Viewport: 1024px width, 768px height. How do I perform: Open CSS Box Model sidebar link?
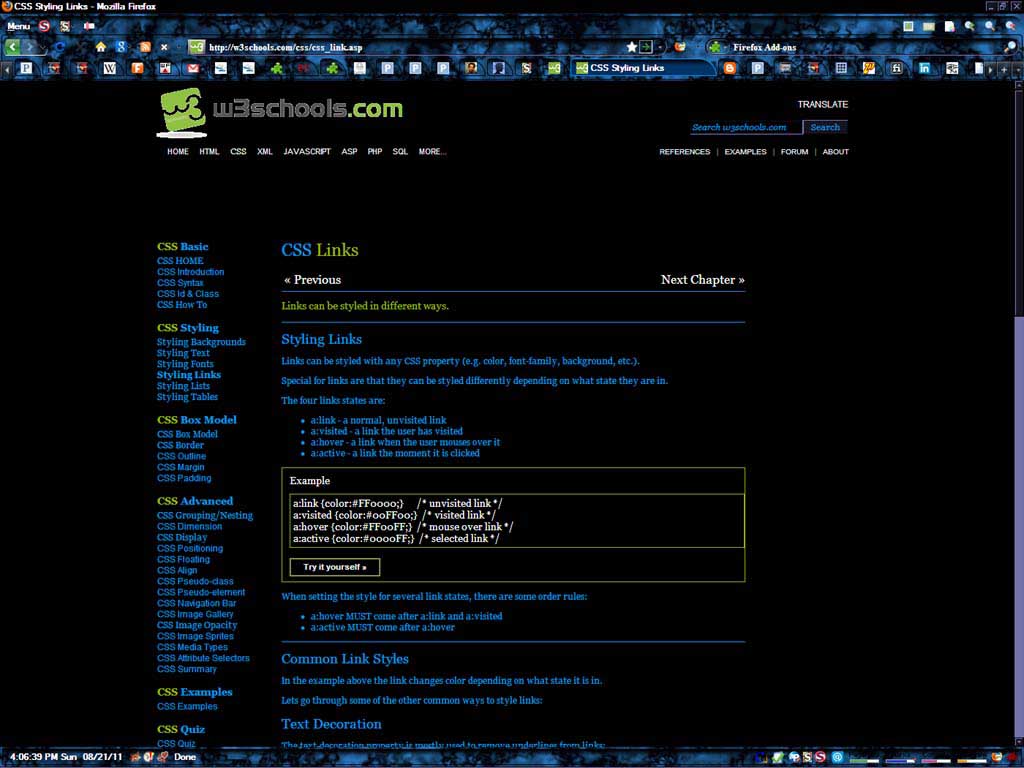point(187,434)
